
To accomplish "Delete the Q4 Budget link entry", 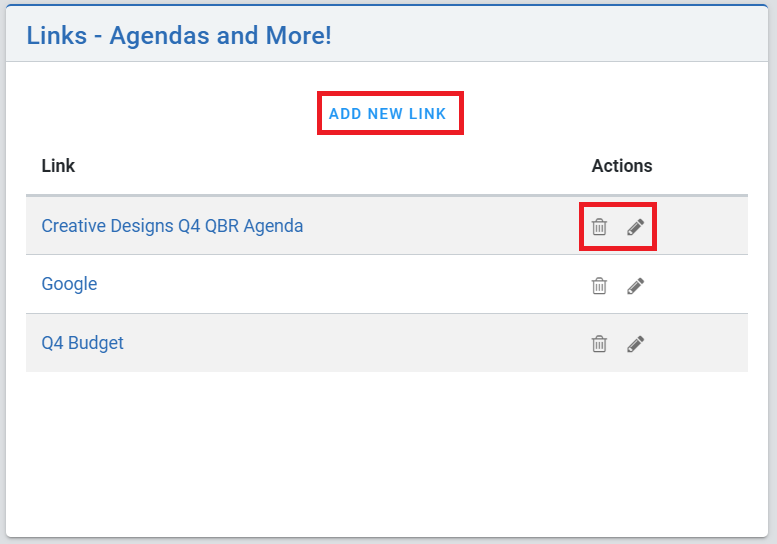I will coord(599,343).
